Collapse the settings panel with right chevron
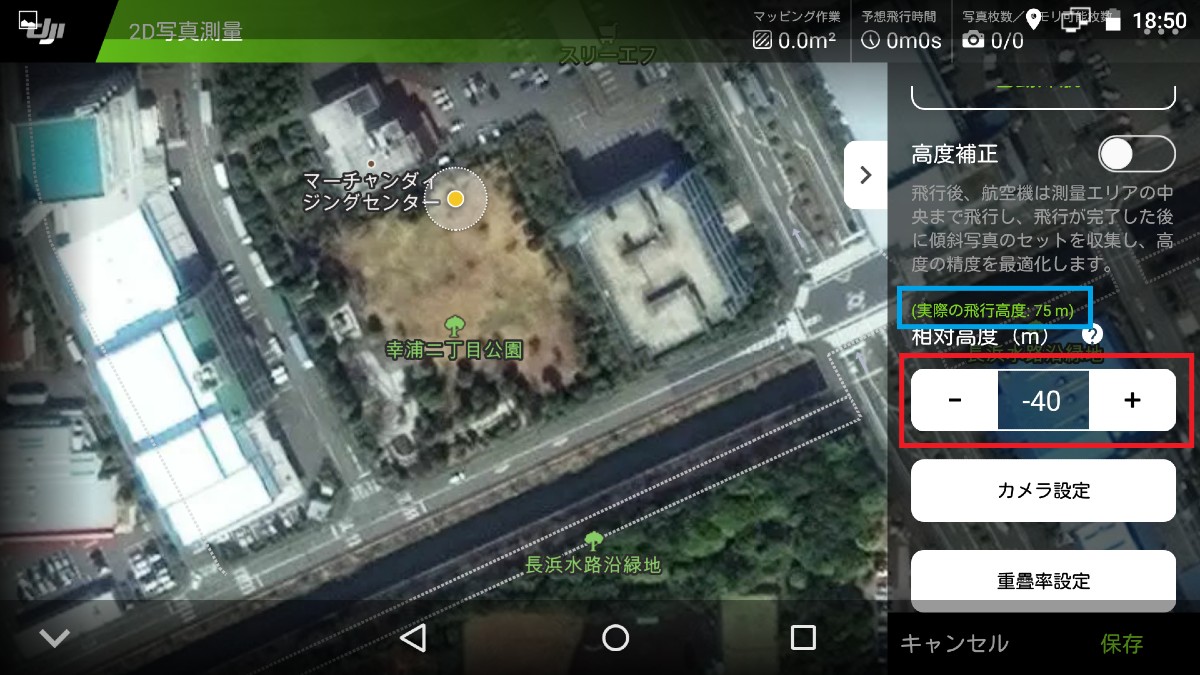1200x675 pixels. 865,175
